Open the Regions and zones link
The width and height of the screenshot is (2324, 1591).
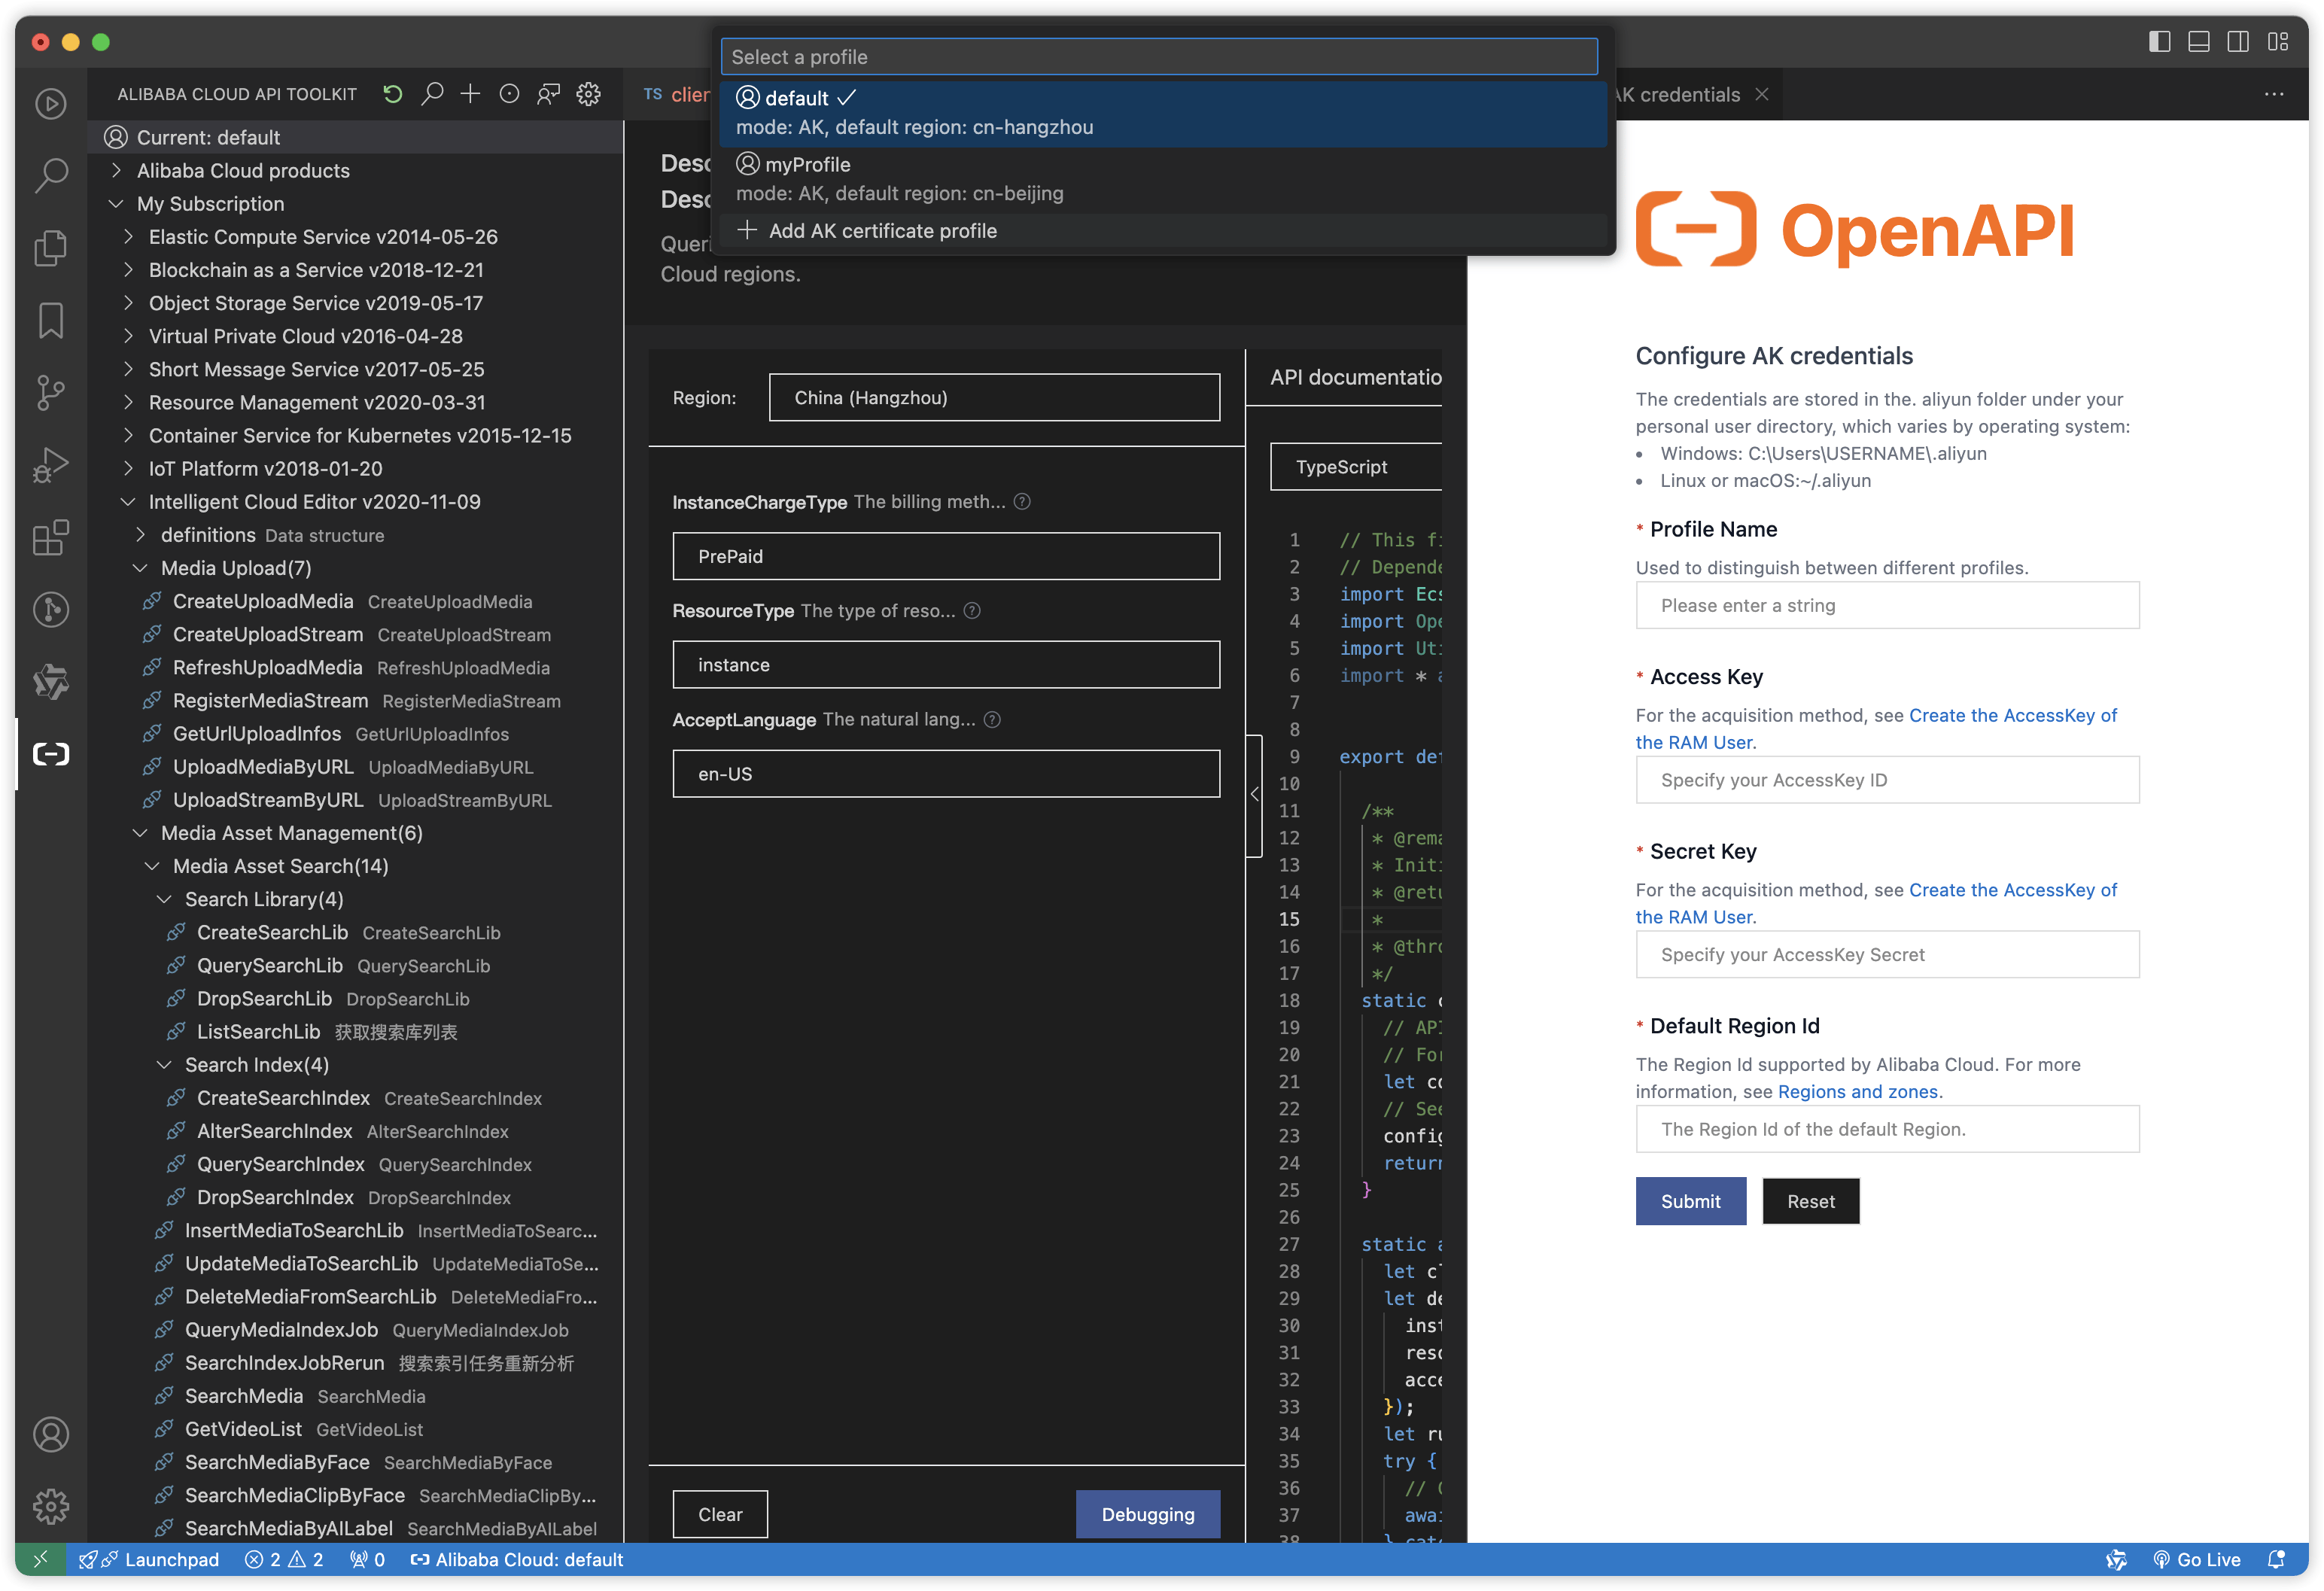1857,1092
